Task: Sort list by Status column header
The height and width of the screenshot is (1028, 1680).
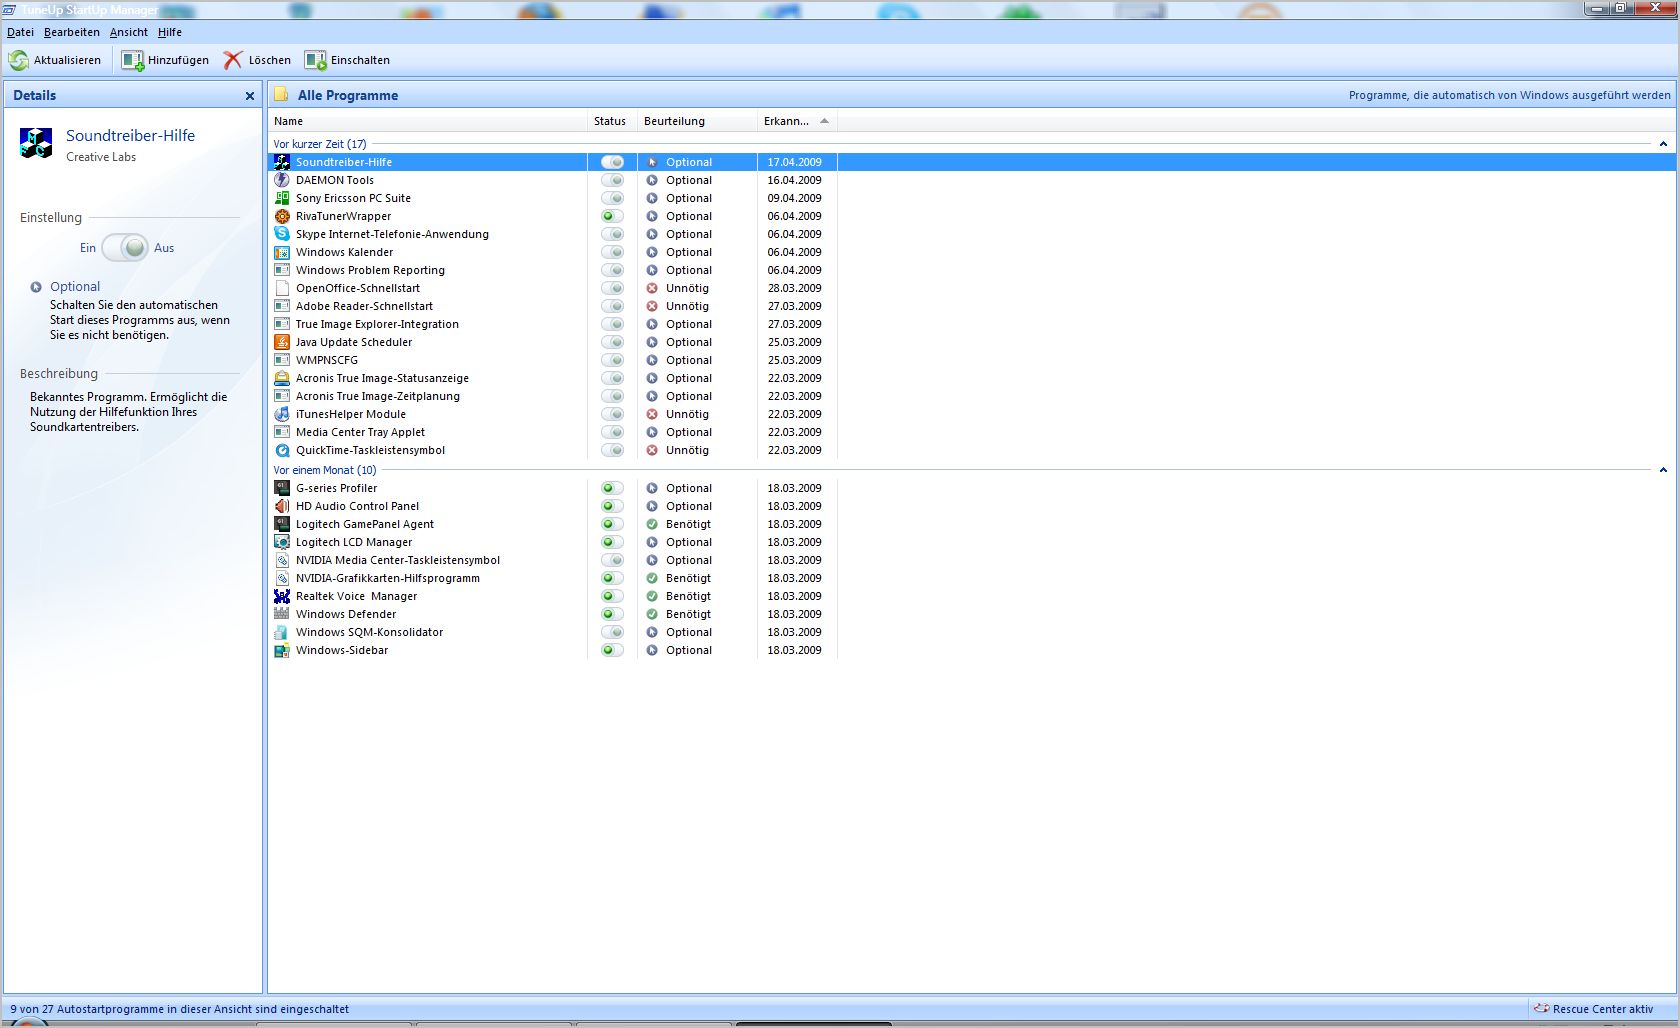Action: (x=612, y=121)
